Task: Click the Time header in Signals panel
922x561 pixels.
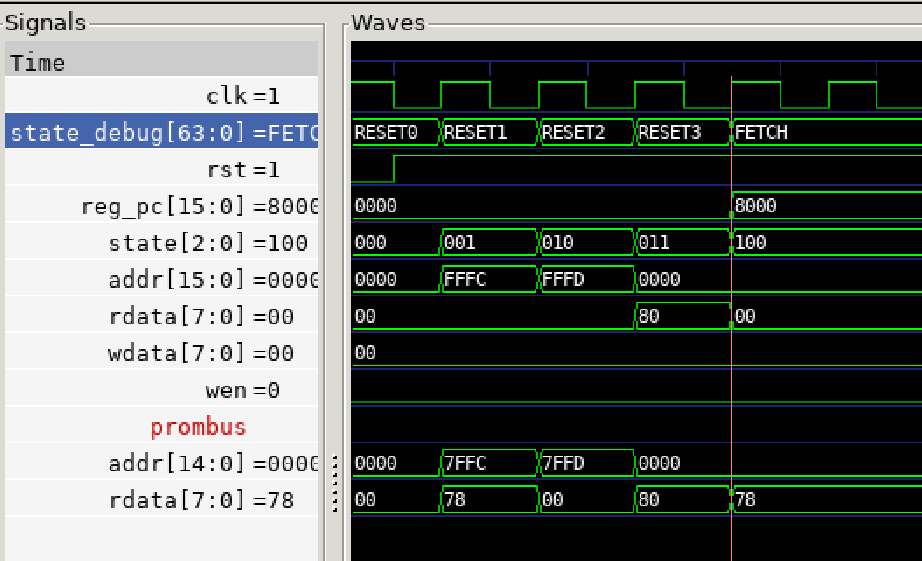Action: 162,61
